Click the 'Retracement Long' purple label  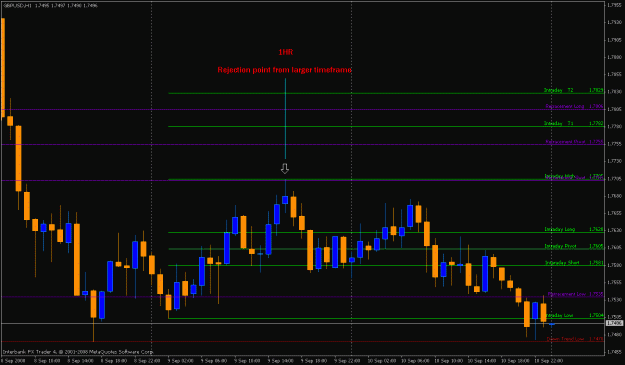click(565, 106)
